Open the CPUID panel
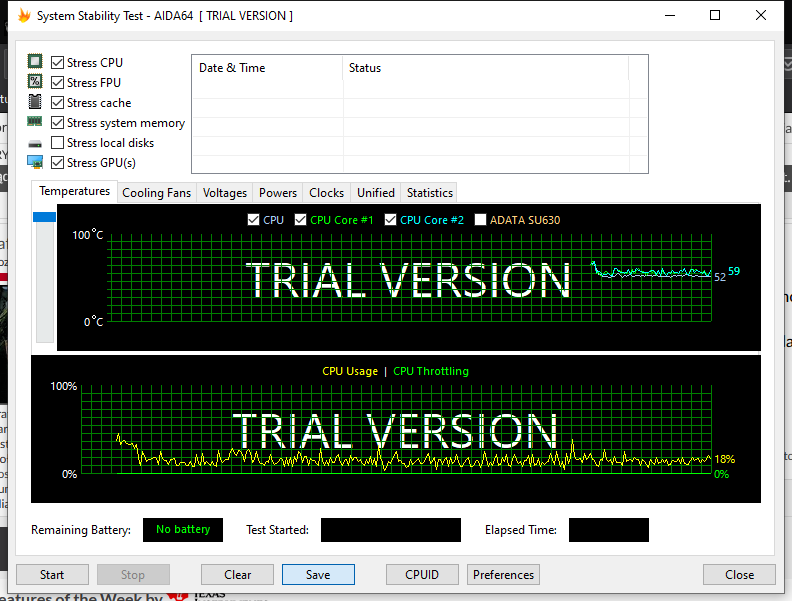Screen dimensions: 792x601 pos(422,575)
